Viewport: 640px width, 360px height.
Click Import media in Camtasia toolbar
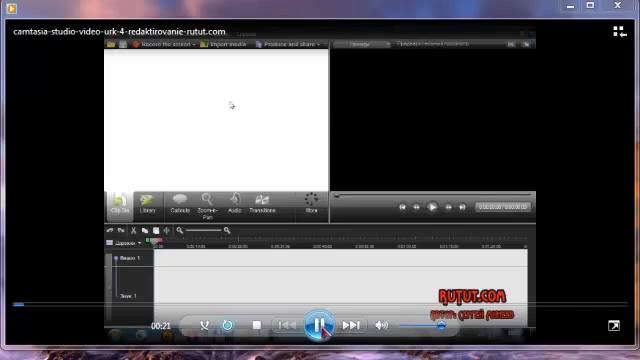[223, 44]
